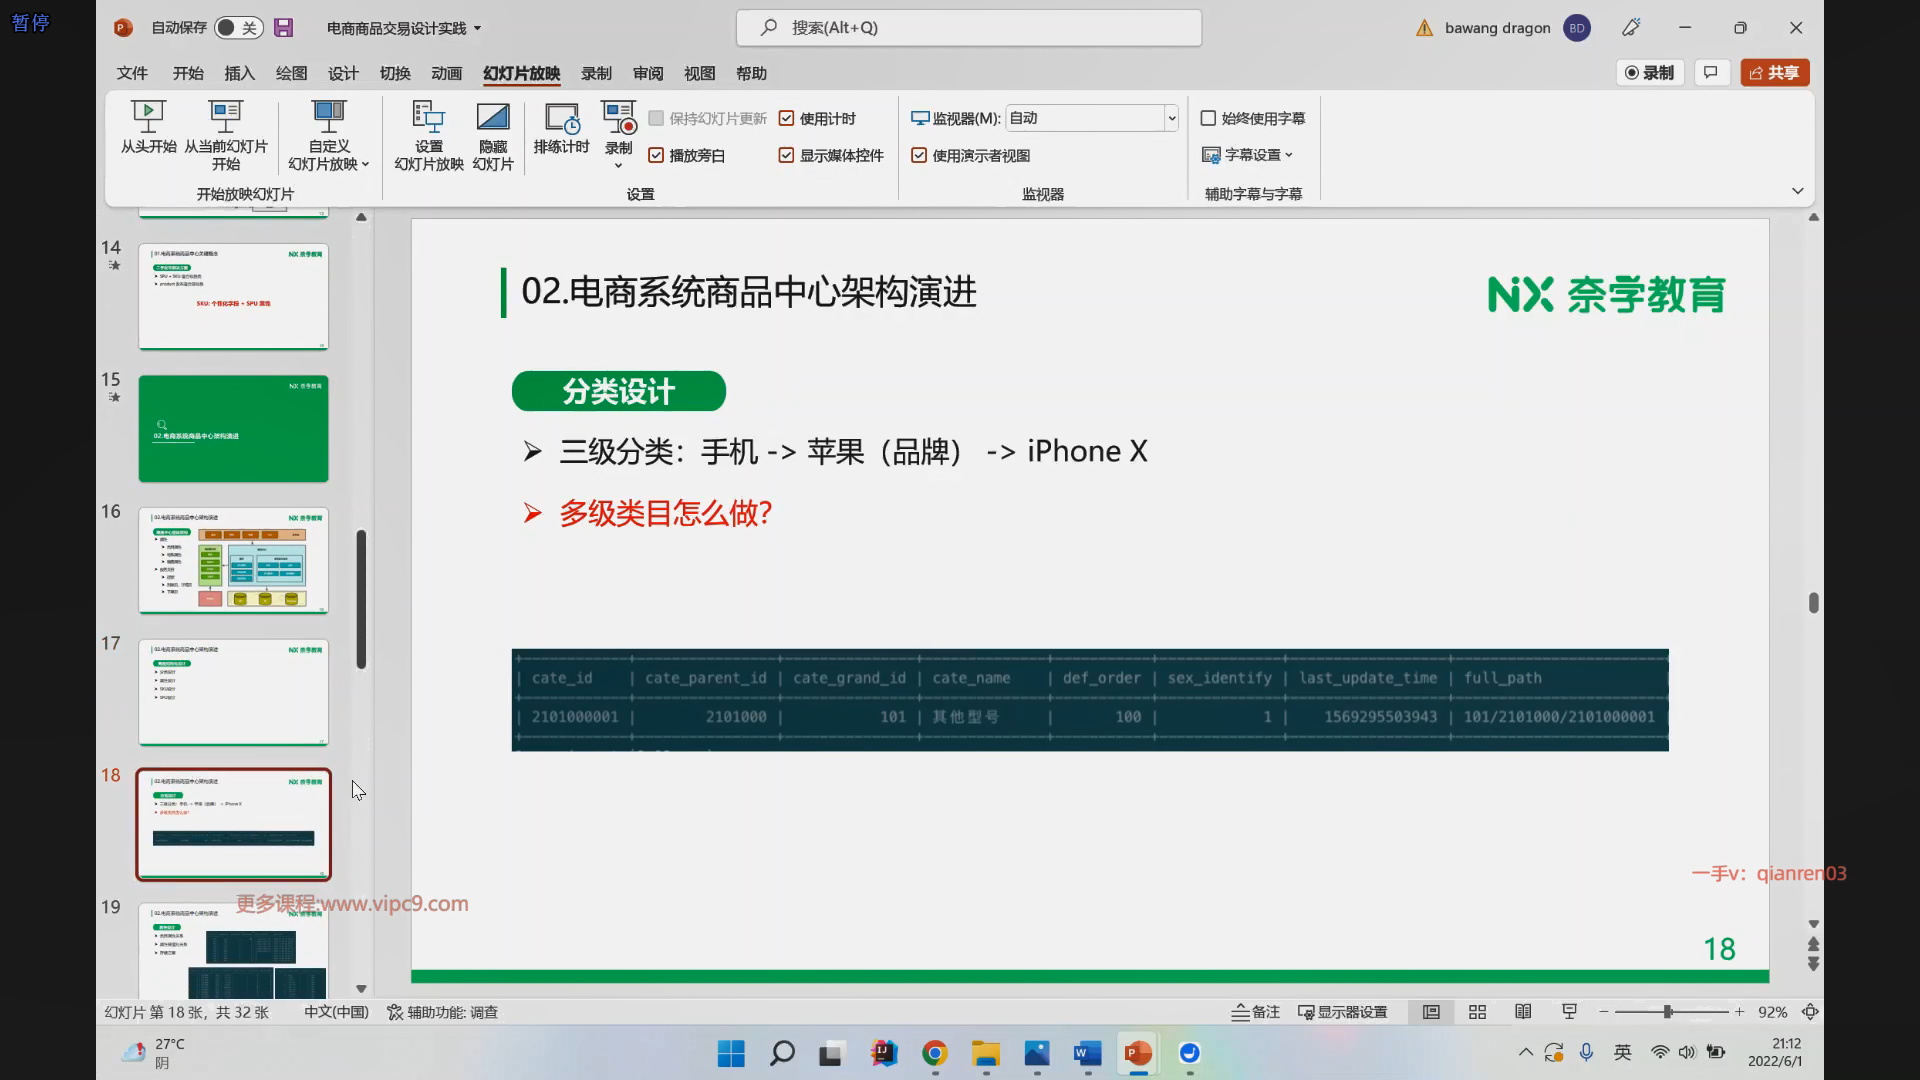This screenshot has height=1080, width=1920.
Task: Toggle 自动保存 switch
Action: 238,28
